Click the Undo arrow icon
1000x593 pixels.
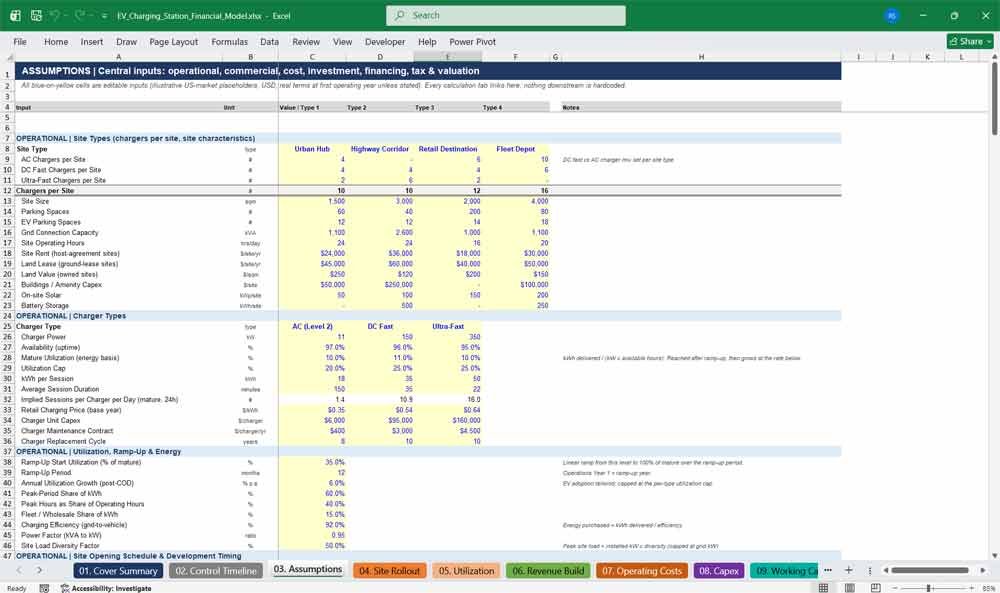[x=55, y=15]
